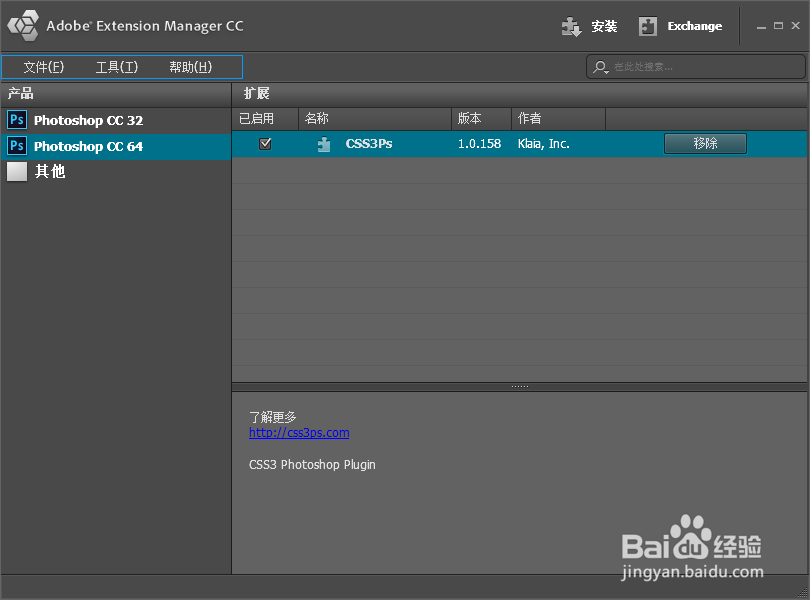Image resolution: width=810 pixels, height=600 pixels.
Task: Select 其他 in products list
Action: (x=116, y=172)
